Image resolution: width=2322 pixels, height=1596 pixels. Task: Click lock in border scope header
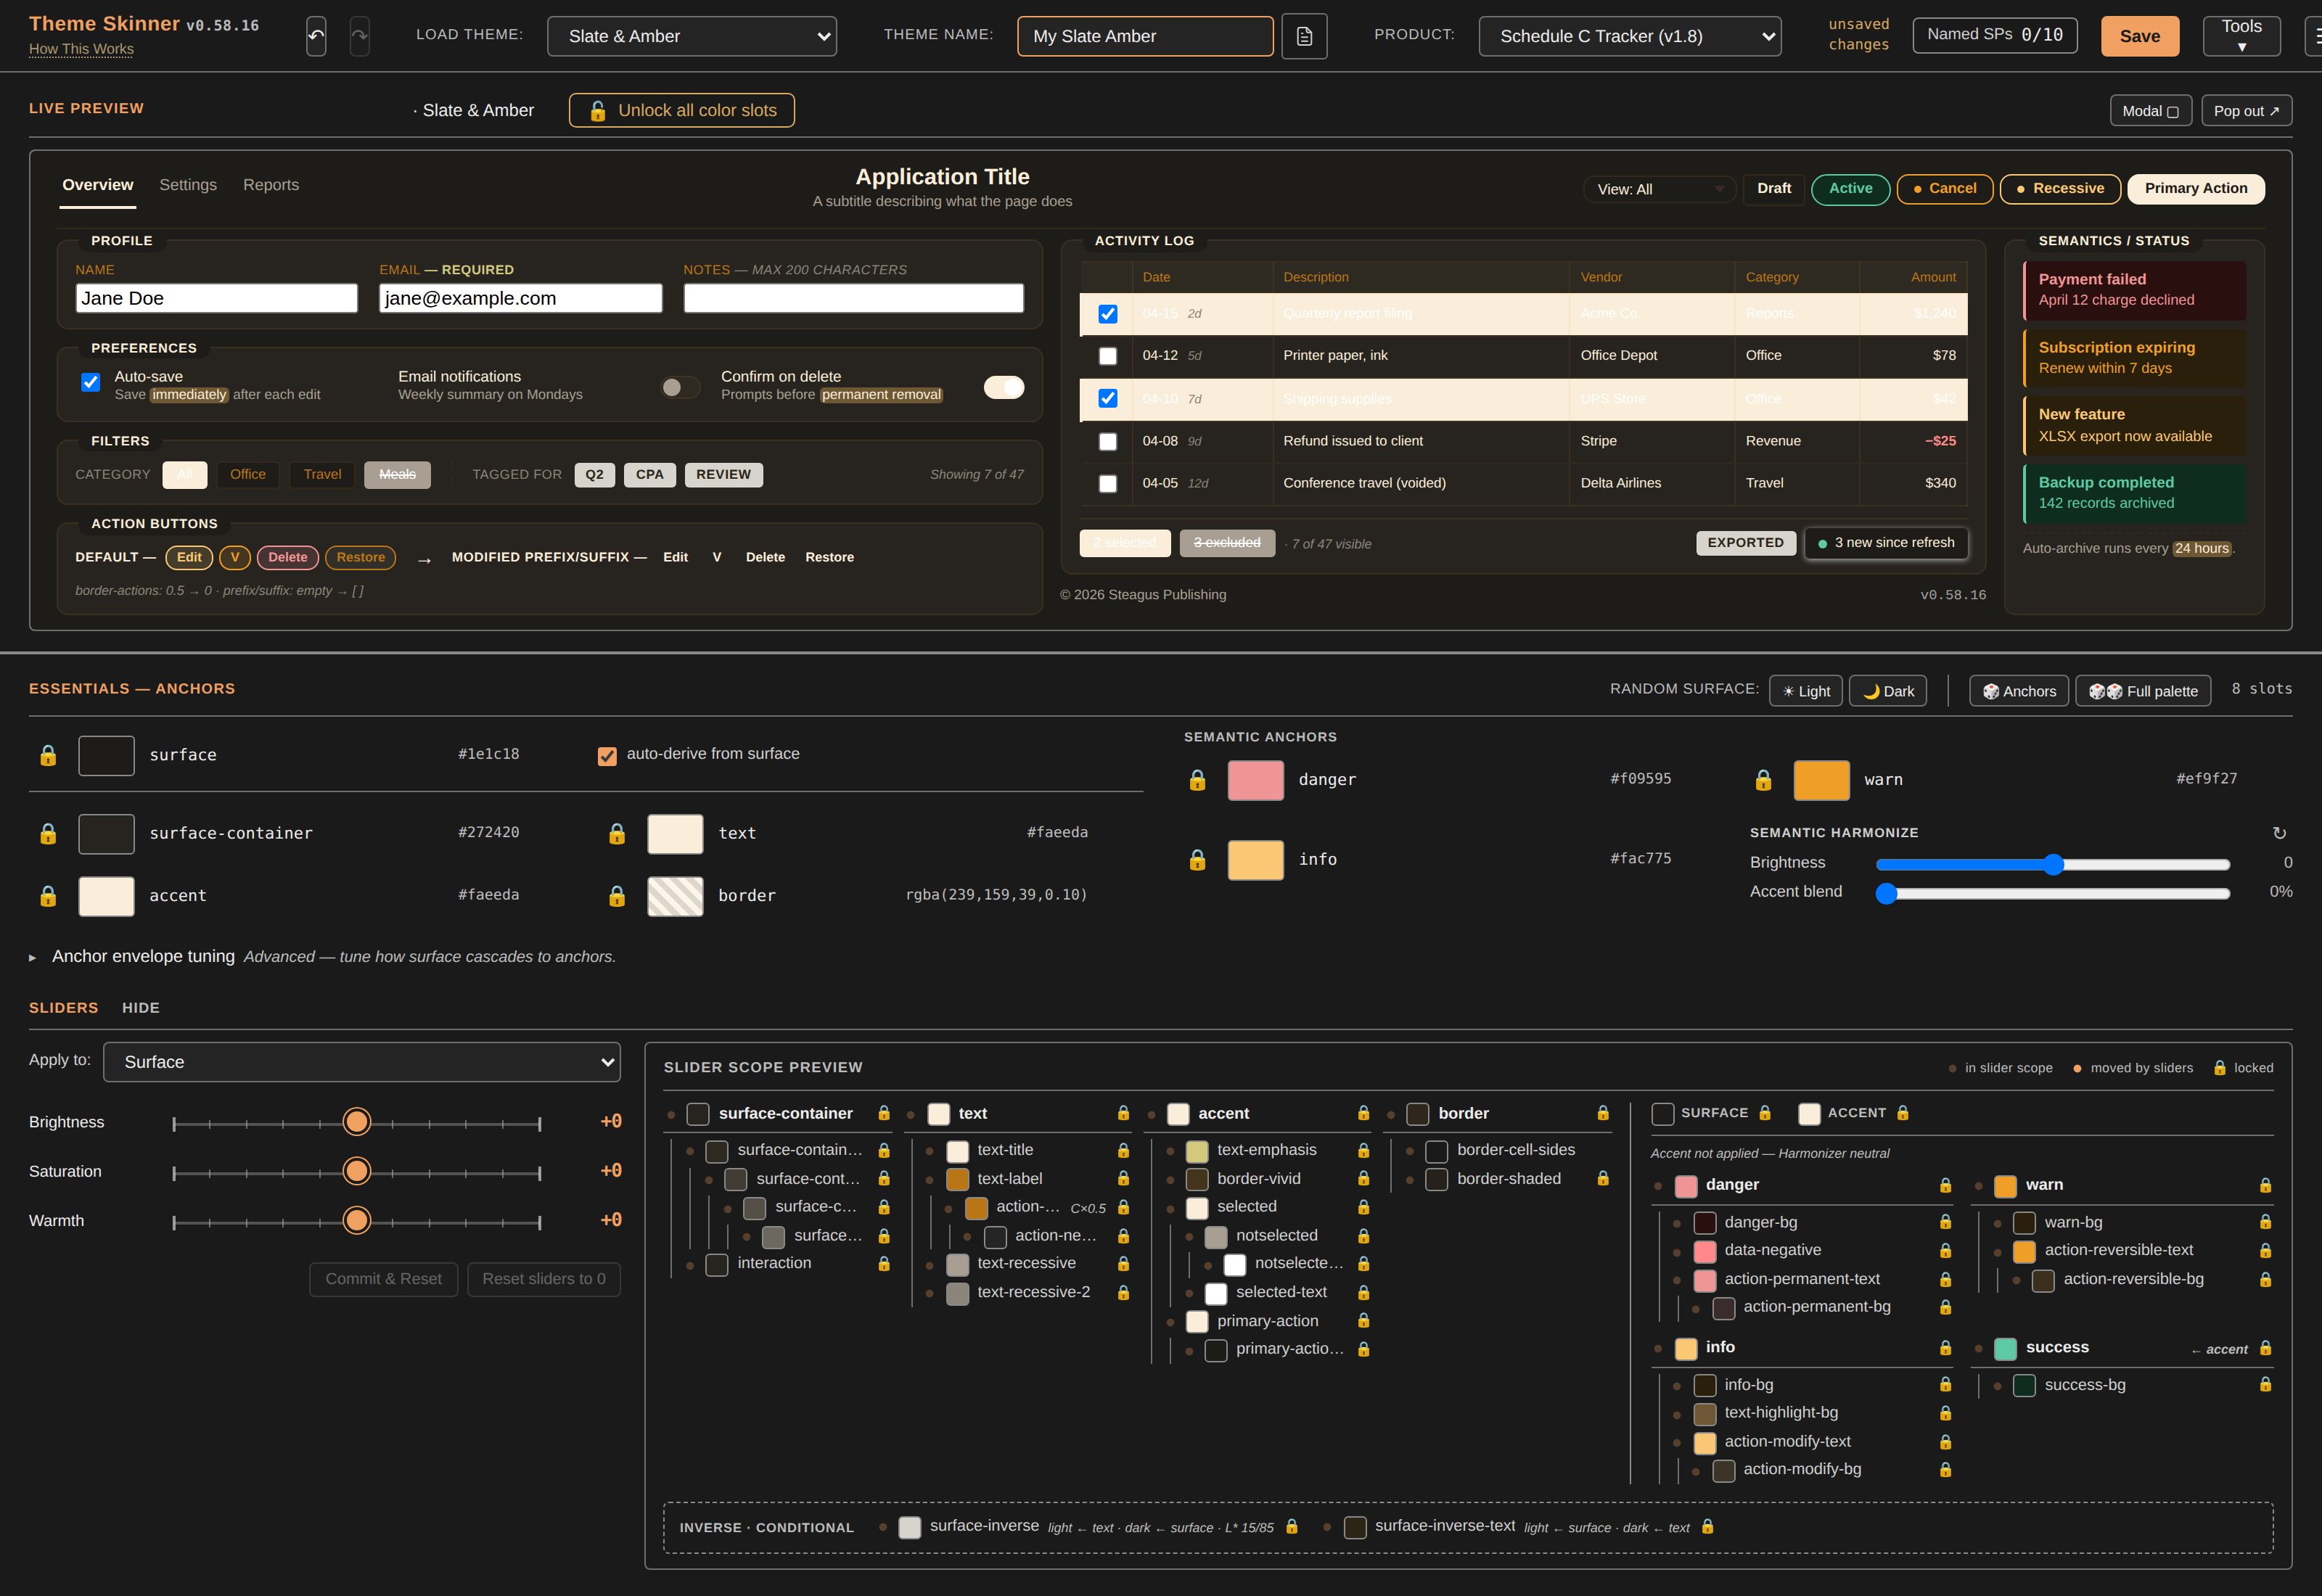coord(1603,1113)
